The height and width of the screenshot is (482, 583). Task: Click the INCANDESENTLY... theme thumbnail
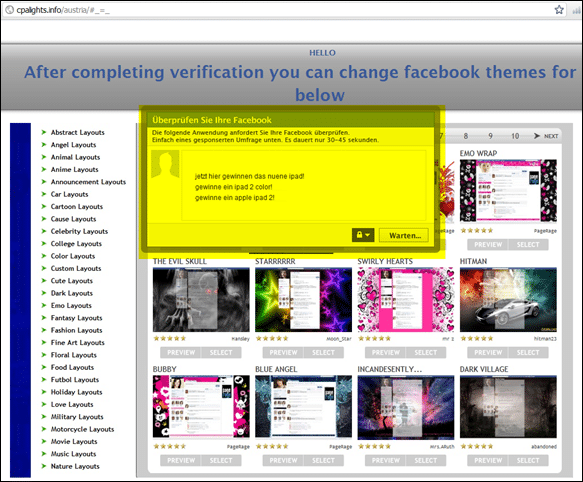(406, 407)
